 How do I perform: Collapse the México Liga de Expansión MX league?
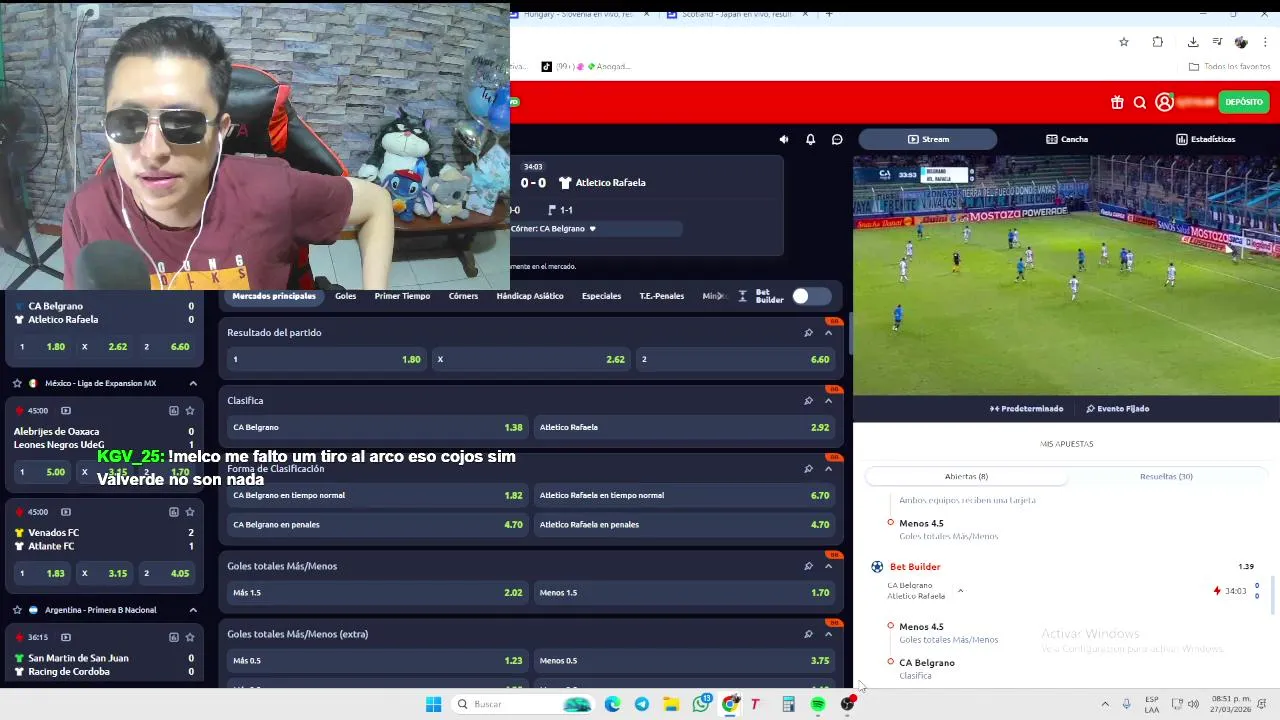pyautogui.click(x=193, y=383)
